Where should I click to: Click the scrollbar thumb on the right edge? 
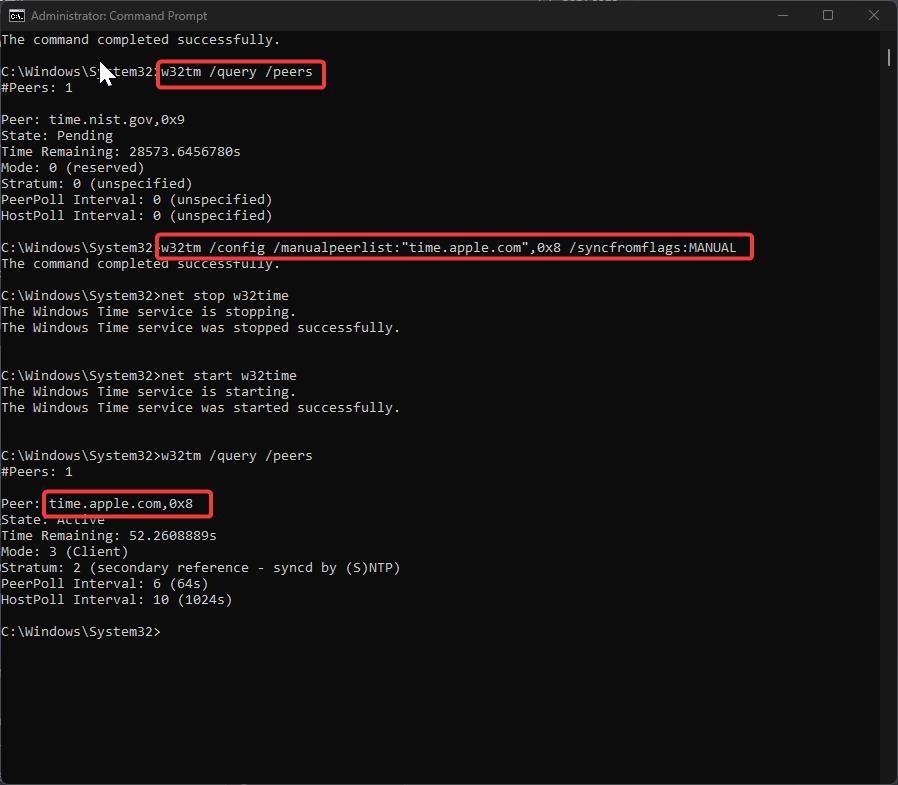point(887,58)
